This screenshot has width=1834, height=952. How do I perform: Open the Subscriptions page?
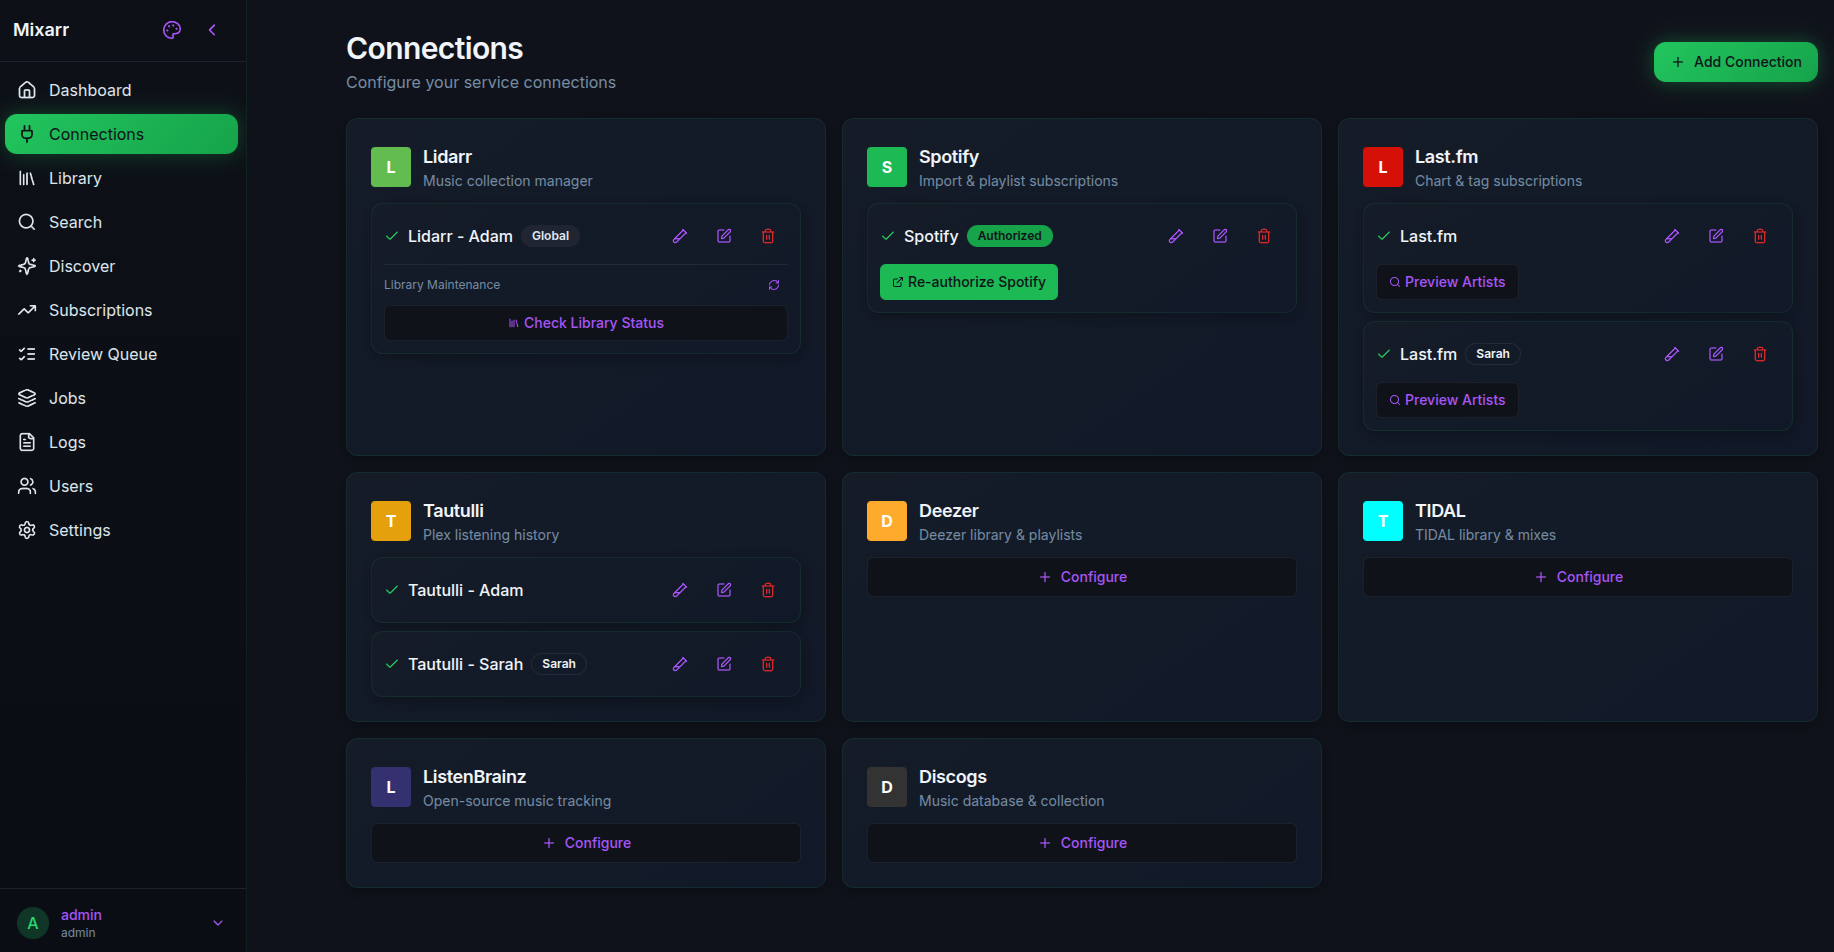pos(100,310)
